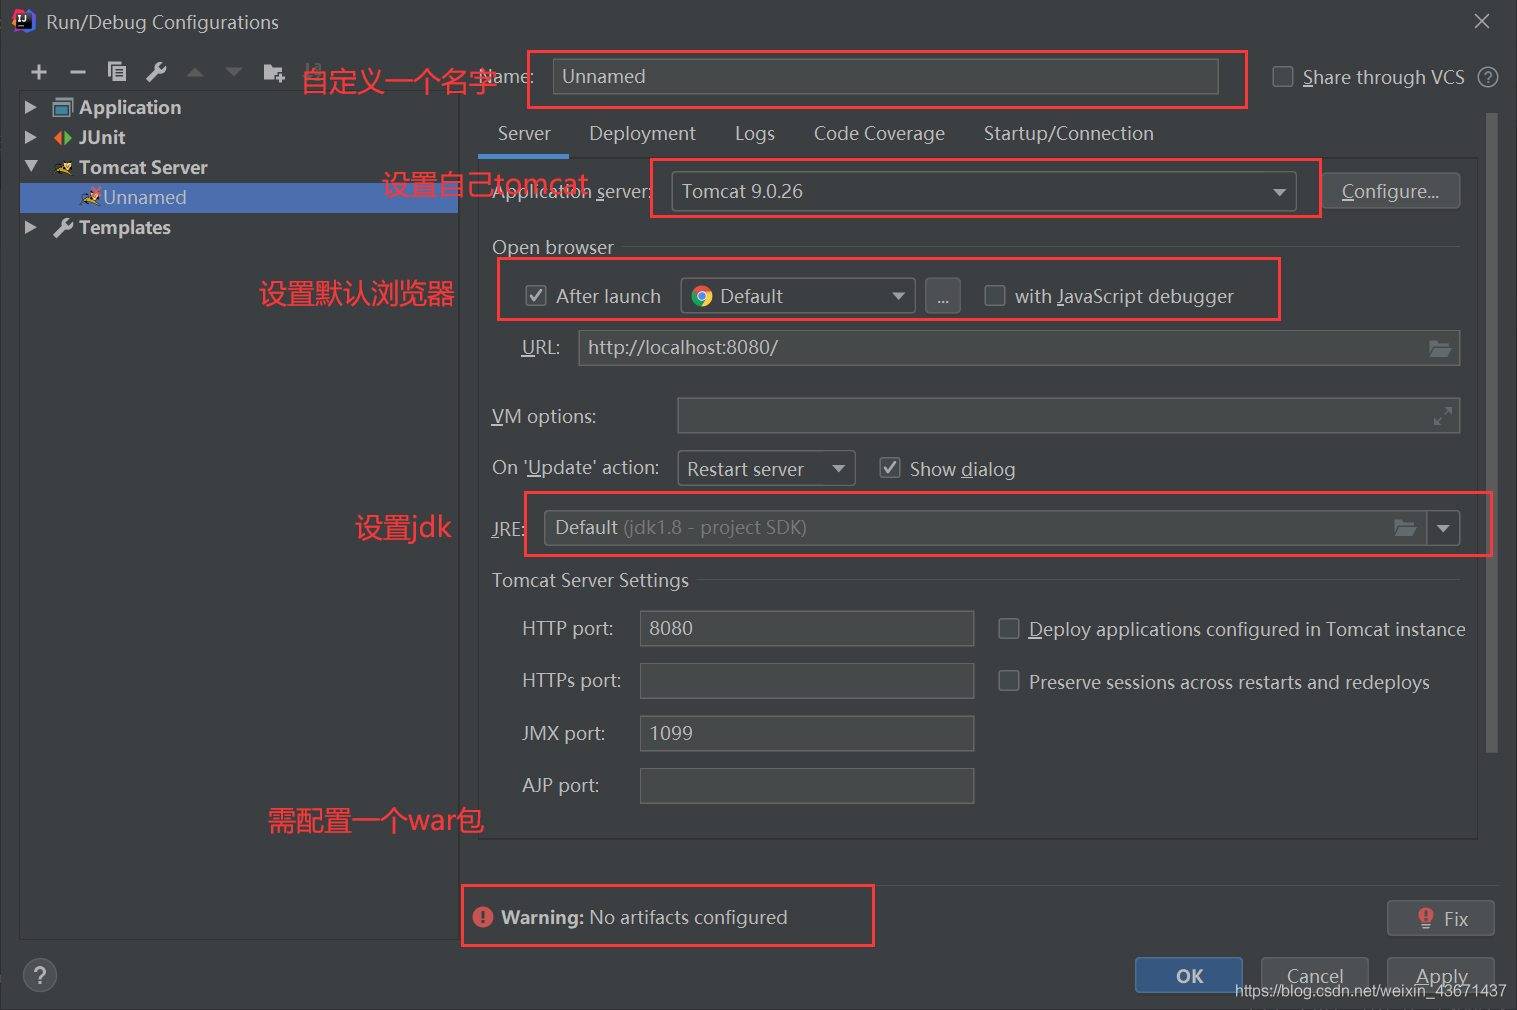Click the help icon beside Share through VCS
This screenshot has height=1010, width=1517.
point(1488,77)
